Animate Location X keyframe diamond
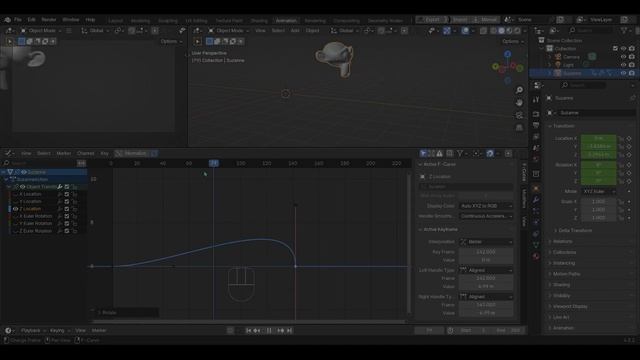The width and height of the screenshot is (640, 360). pos(629,139)
